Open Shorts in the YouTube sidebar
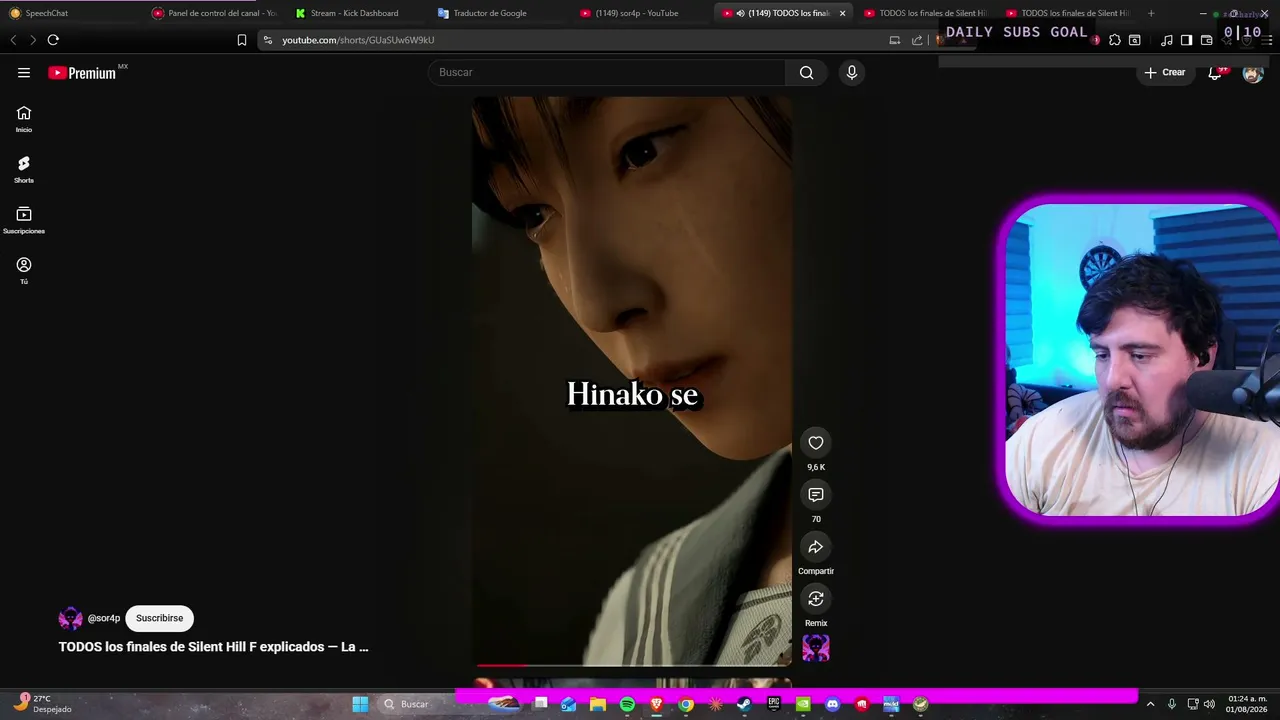 point(24,169)
